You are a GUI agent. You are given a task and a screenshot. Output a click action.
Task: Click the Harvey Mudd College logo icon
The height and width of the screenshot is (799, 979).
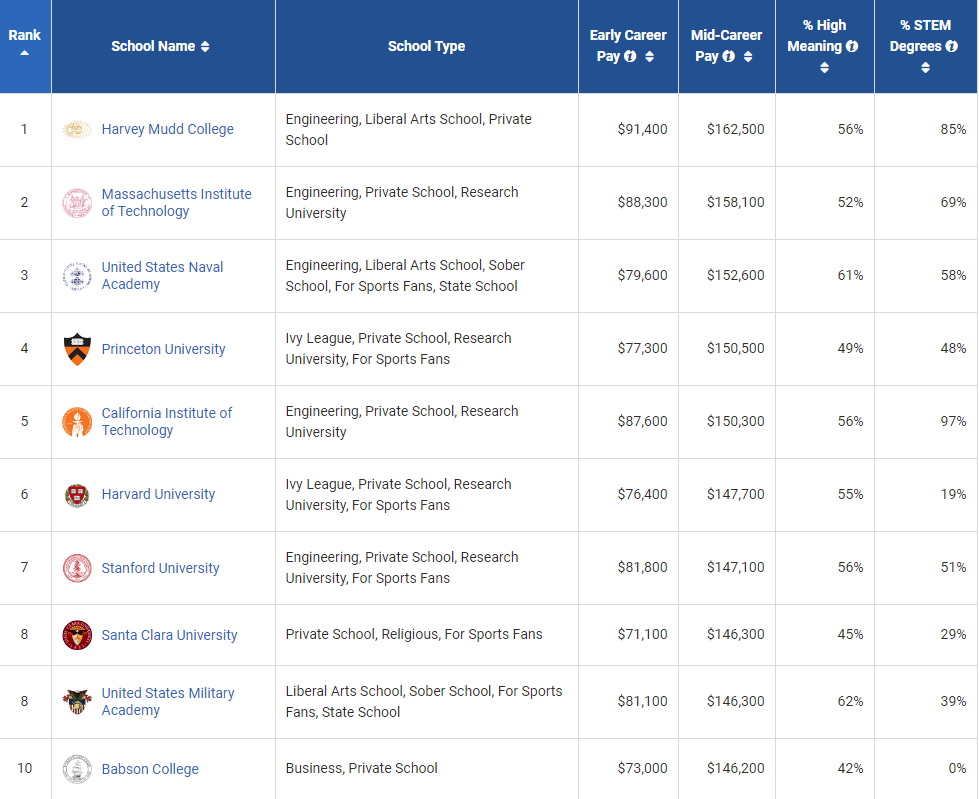click(x=77, y=129)
